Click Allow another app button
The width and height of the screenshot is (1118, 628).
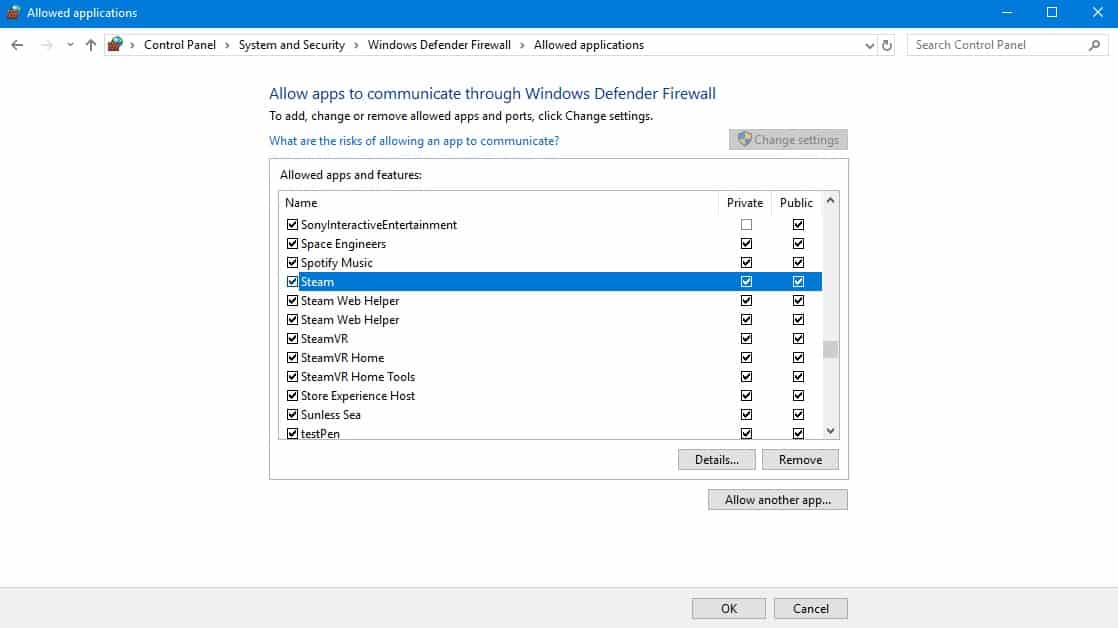tap(778, 500)
